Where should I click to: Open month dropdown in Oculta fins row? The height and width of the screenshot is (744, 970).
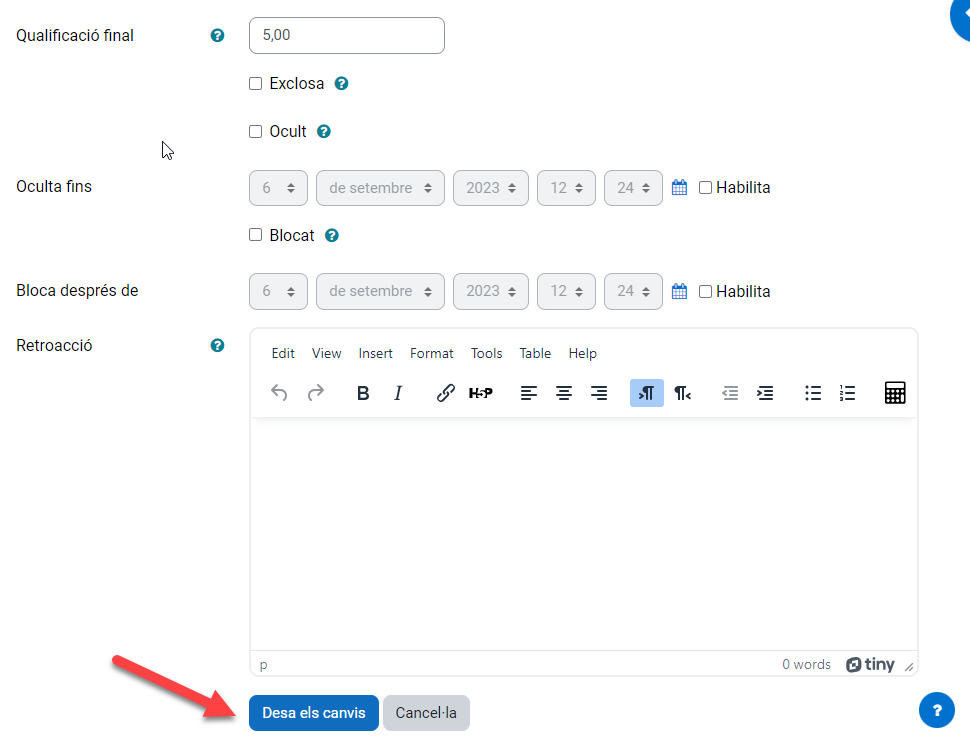click(x=380, y=188)
